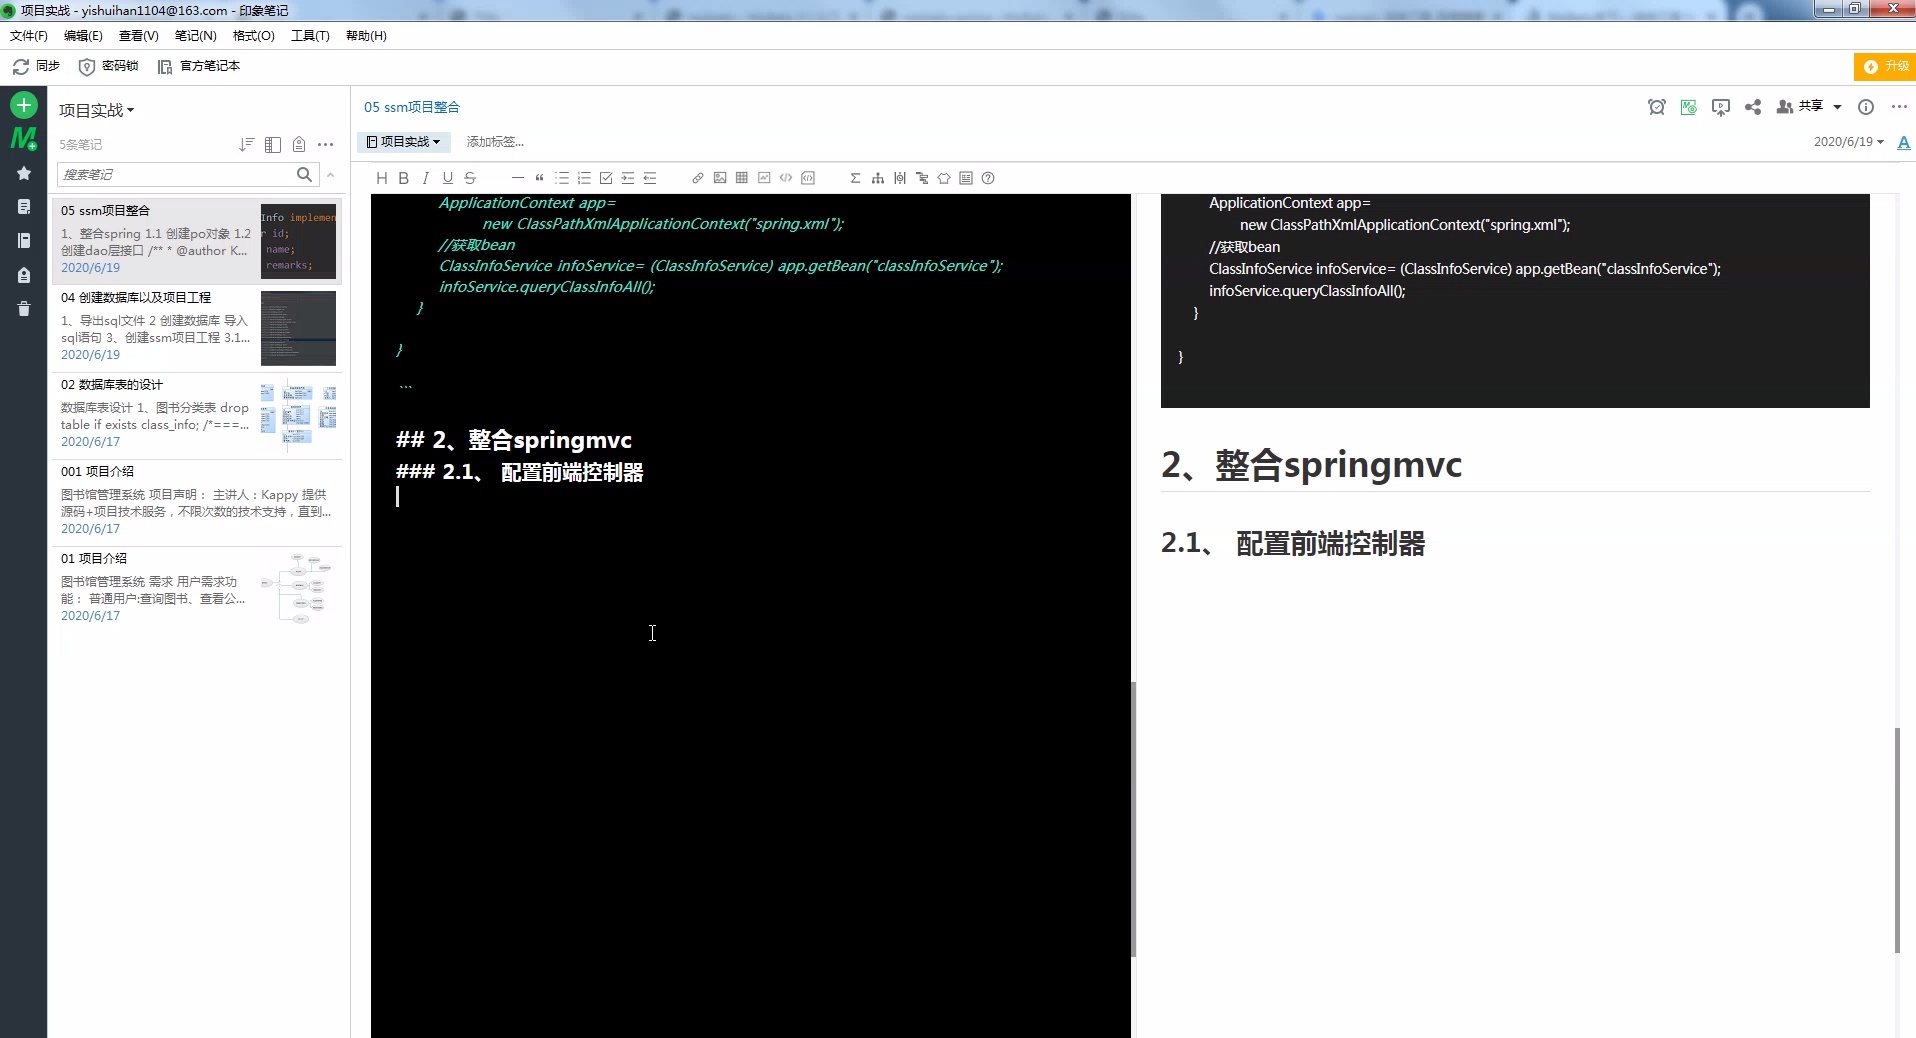Viewport: 1916px width, 1038px height.
Task: Insert a hyperlink from the editor toolbar
Action: click(698, 178)
